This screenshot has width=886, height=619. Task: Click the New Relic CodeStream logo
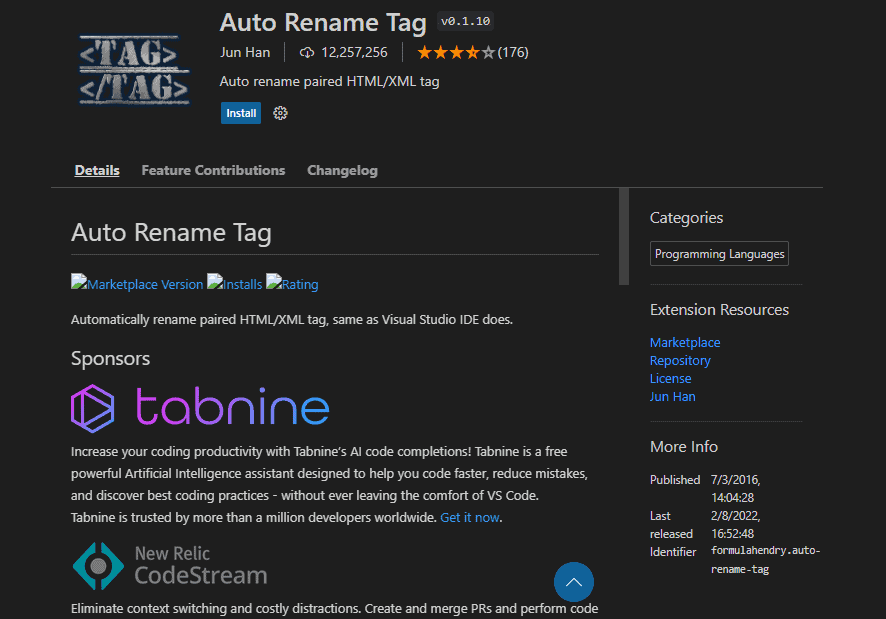pos(170,565)
